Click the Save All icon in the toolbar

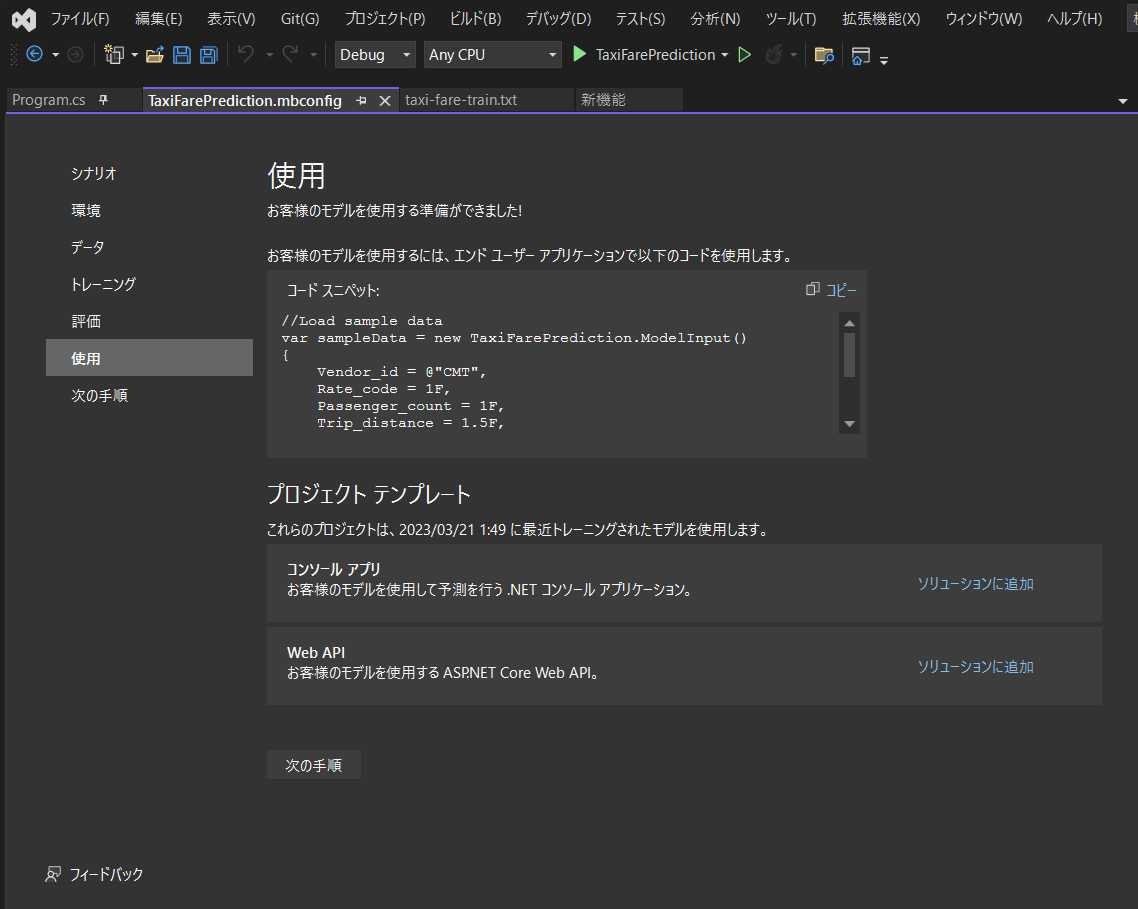click(x=208, y=55)
